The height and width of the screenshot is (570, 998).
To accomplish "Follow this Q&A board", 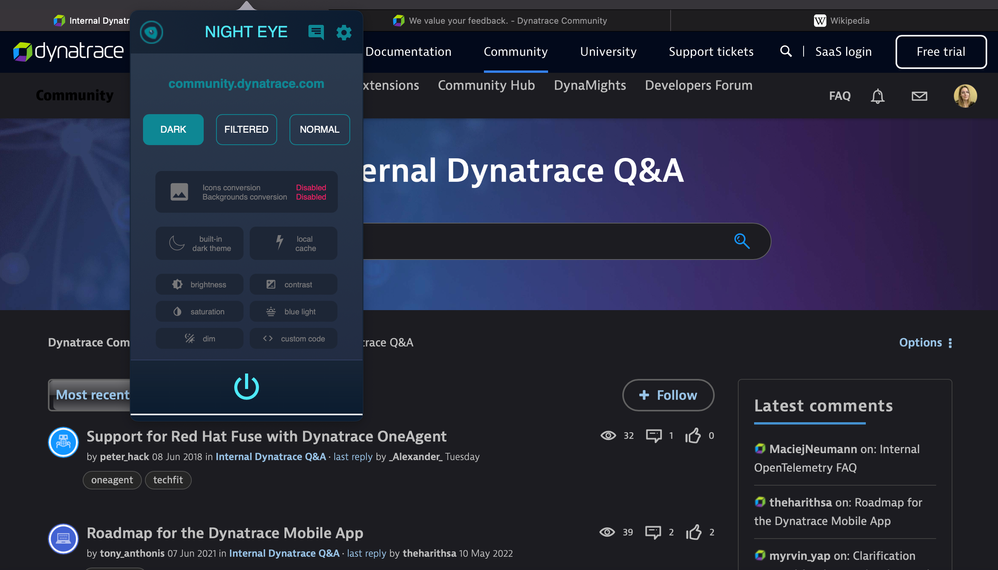I will (668, 395).
